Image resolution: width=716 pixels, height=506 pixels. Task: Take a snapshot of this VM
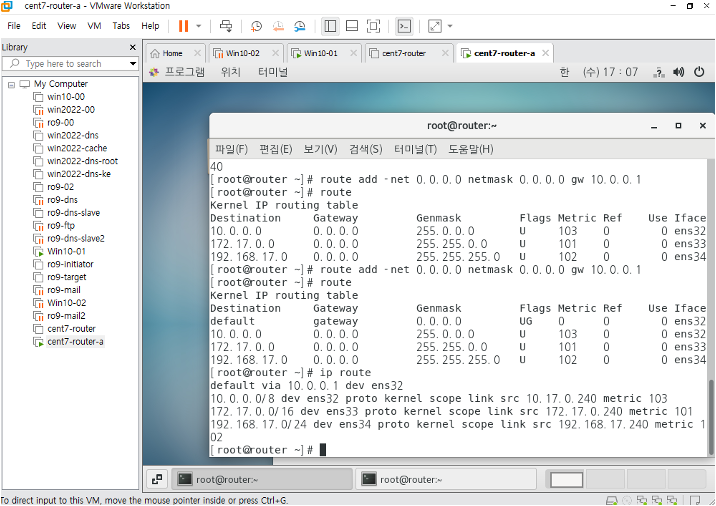pyautogui.click(x=256, y=26)
